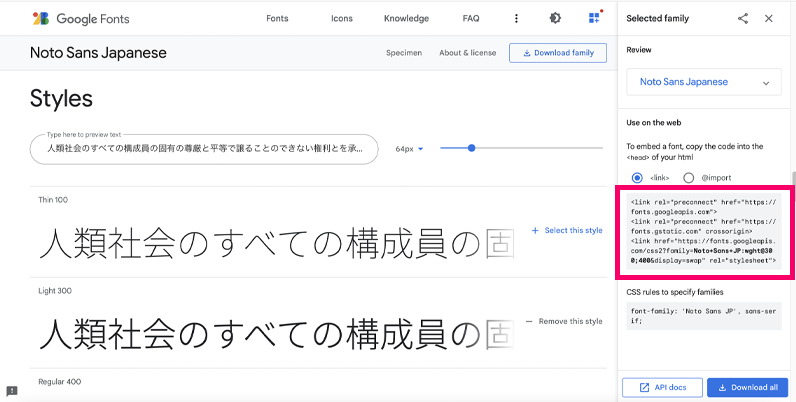Image resolution: width=796 pixels, height=402 pixels.
Task: Select the <link> embed option
Action: pyautogui.click(x=636, y=177)
